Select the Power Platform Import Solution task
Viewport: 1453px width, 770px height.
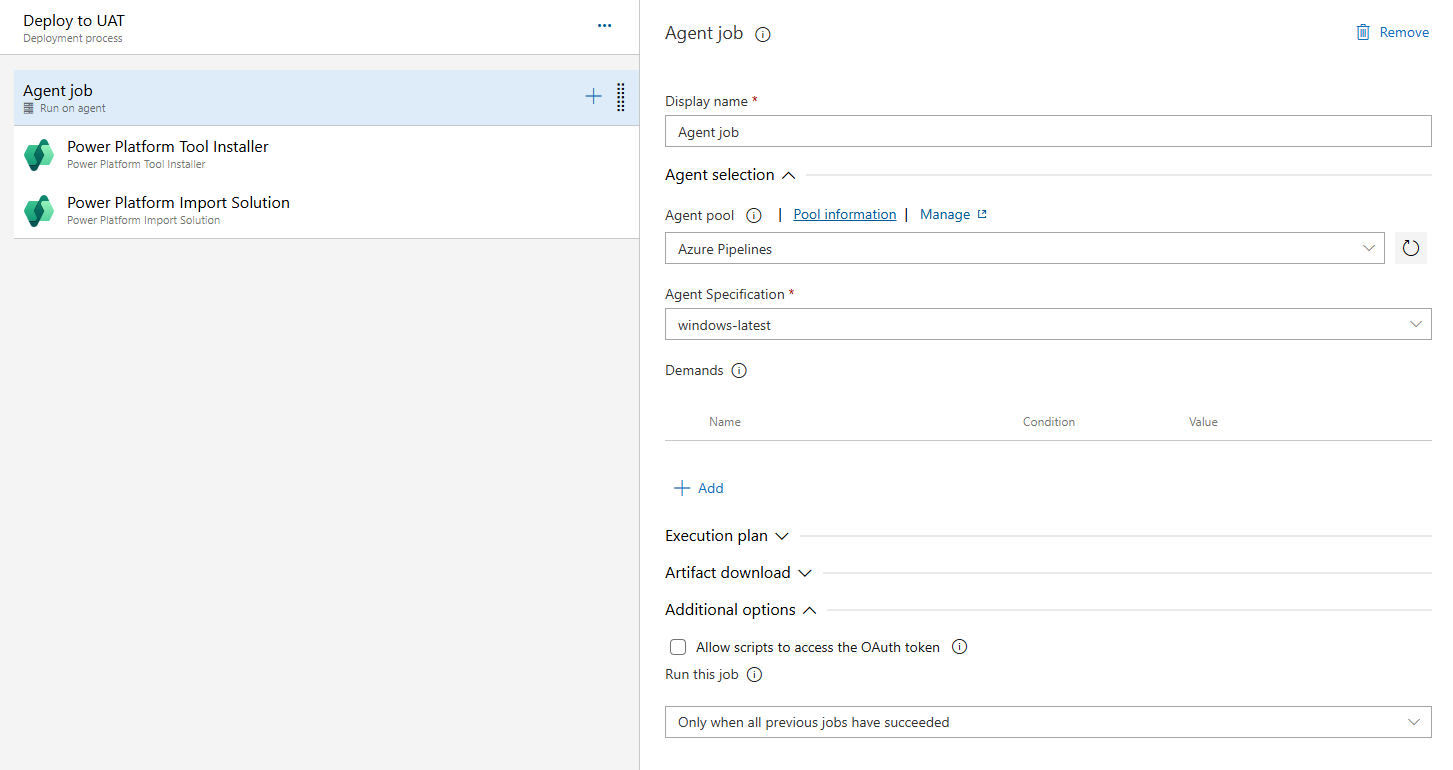pos(178,210)
